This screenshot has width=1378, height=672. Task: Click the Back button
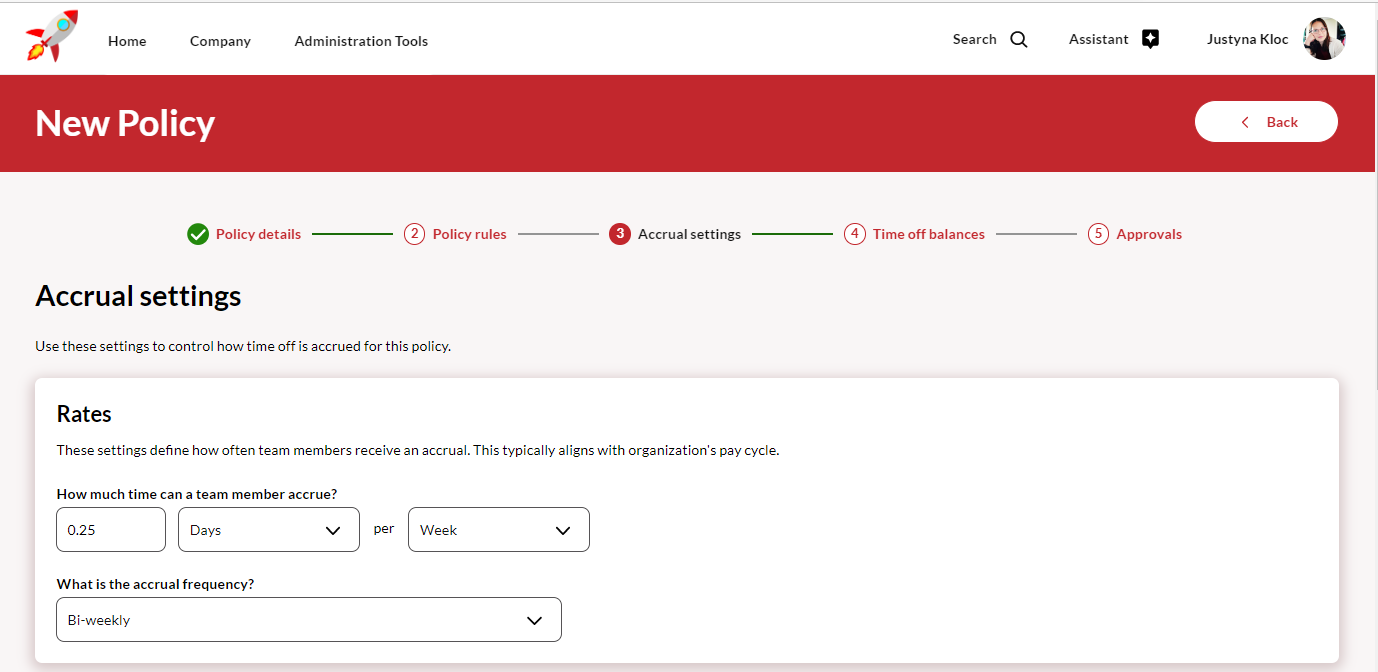[x=1266, y=122]
